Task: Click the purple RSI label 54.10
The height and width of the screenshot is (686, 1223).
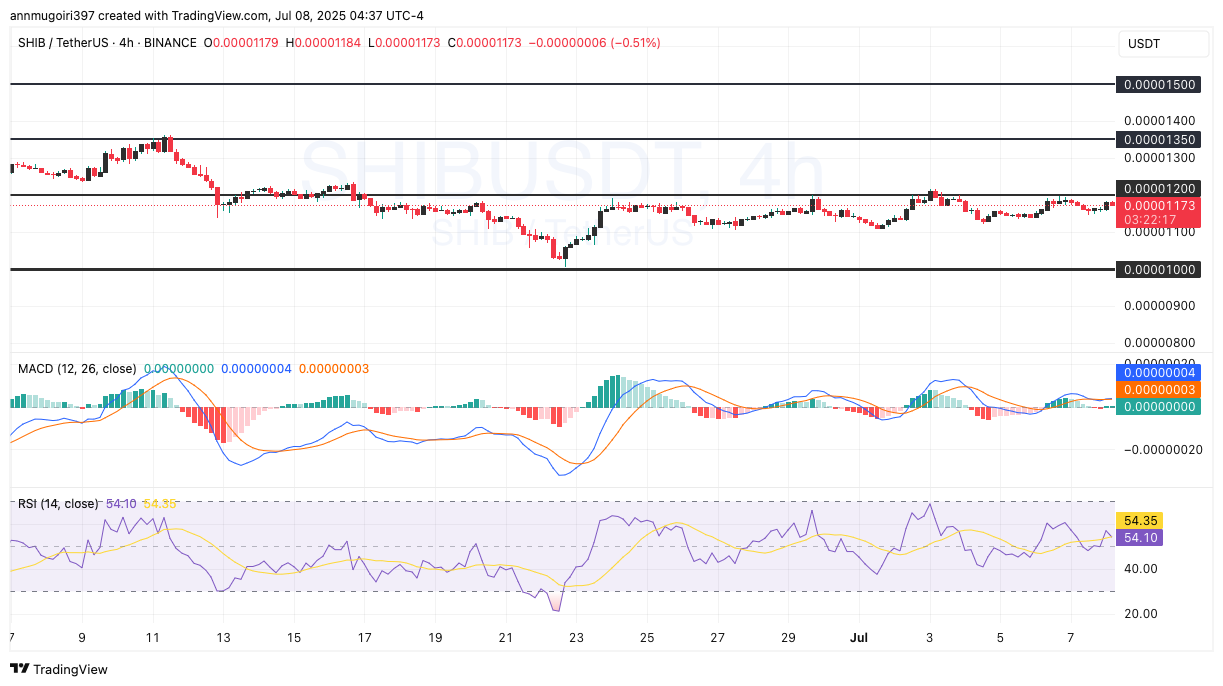Action: point(1140,537)
